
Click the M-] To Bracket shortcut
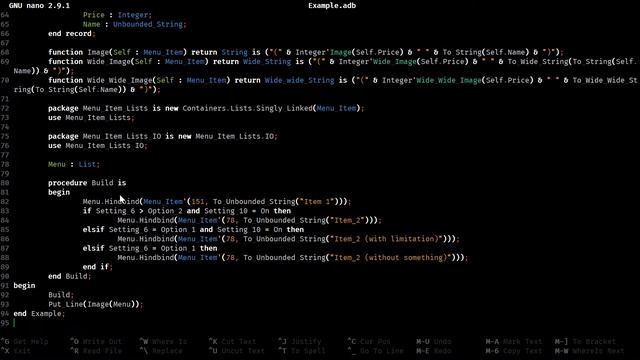(x=585, y=341)
